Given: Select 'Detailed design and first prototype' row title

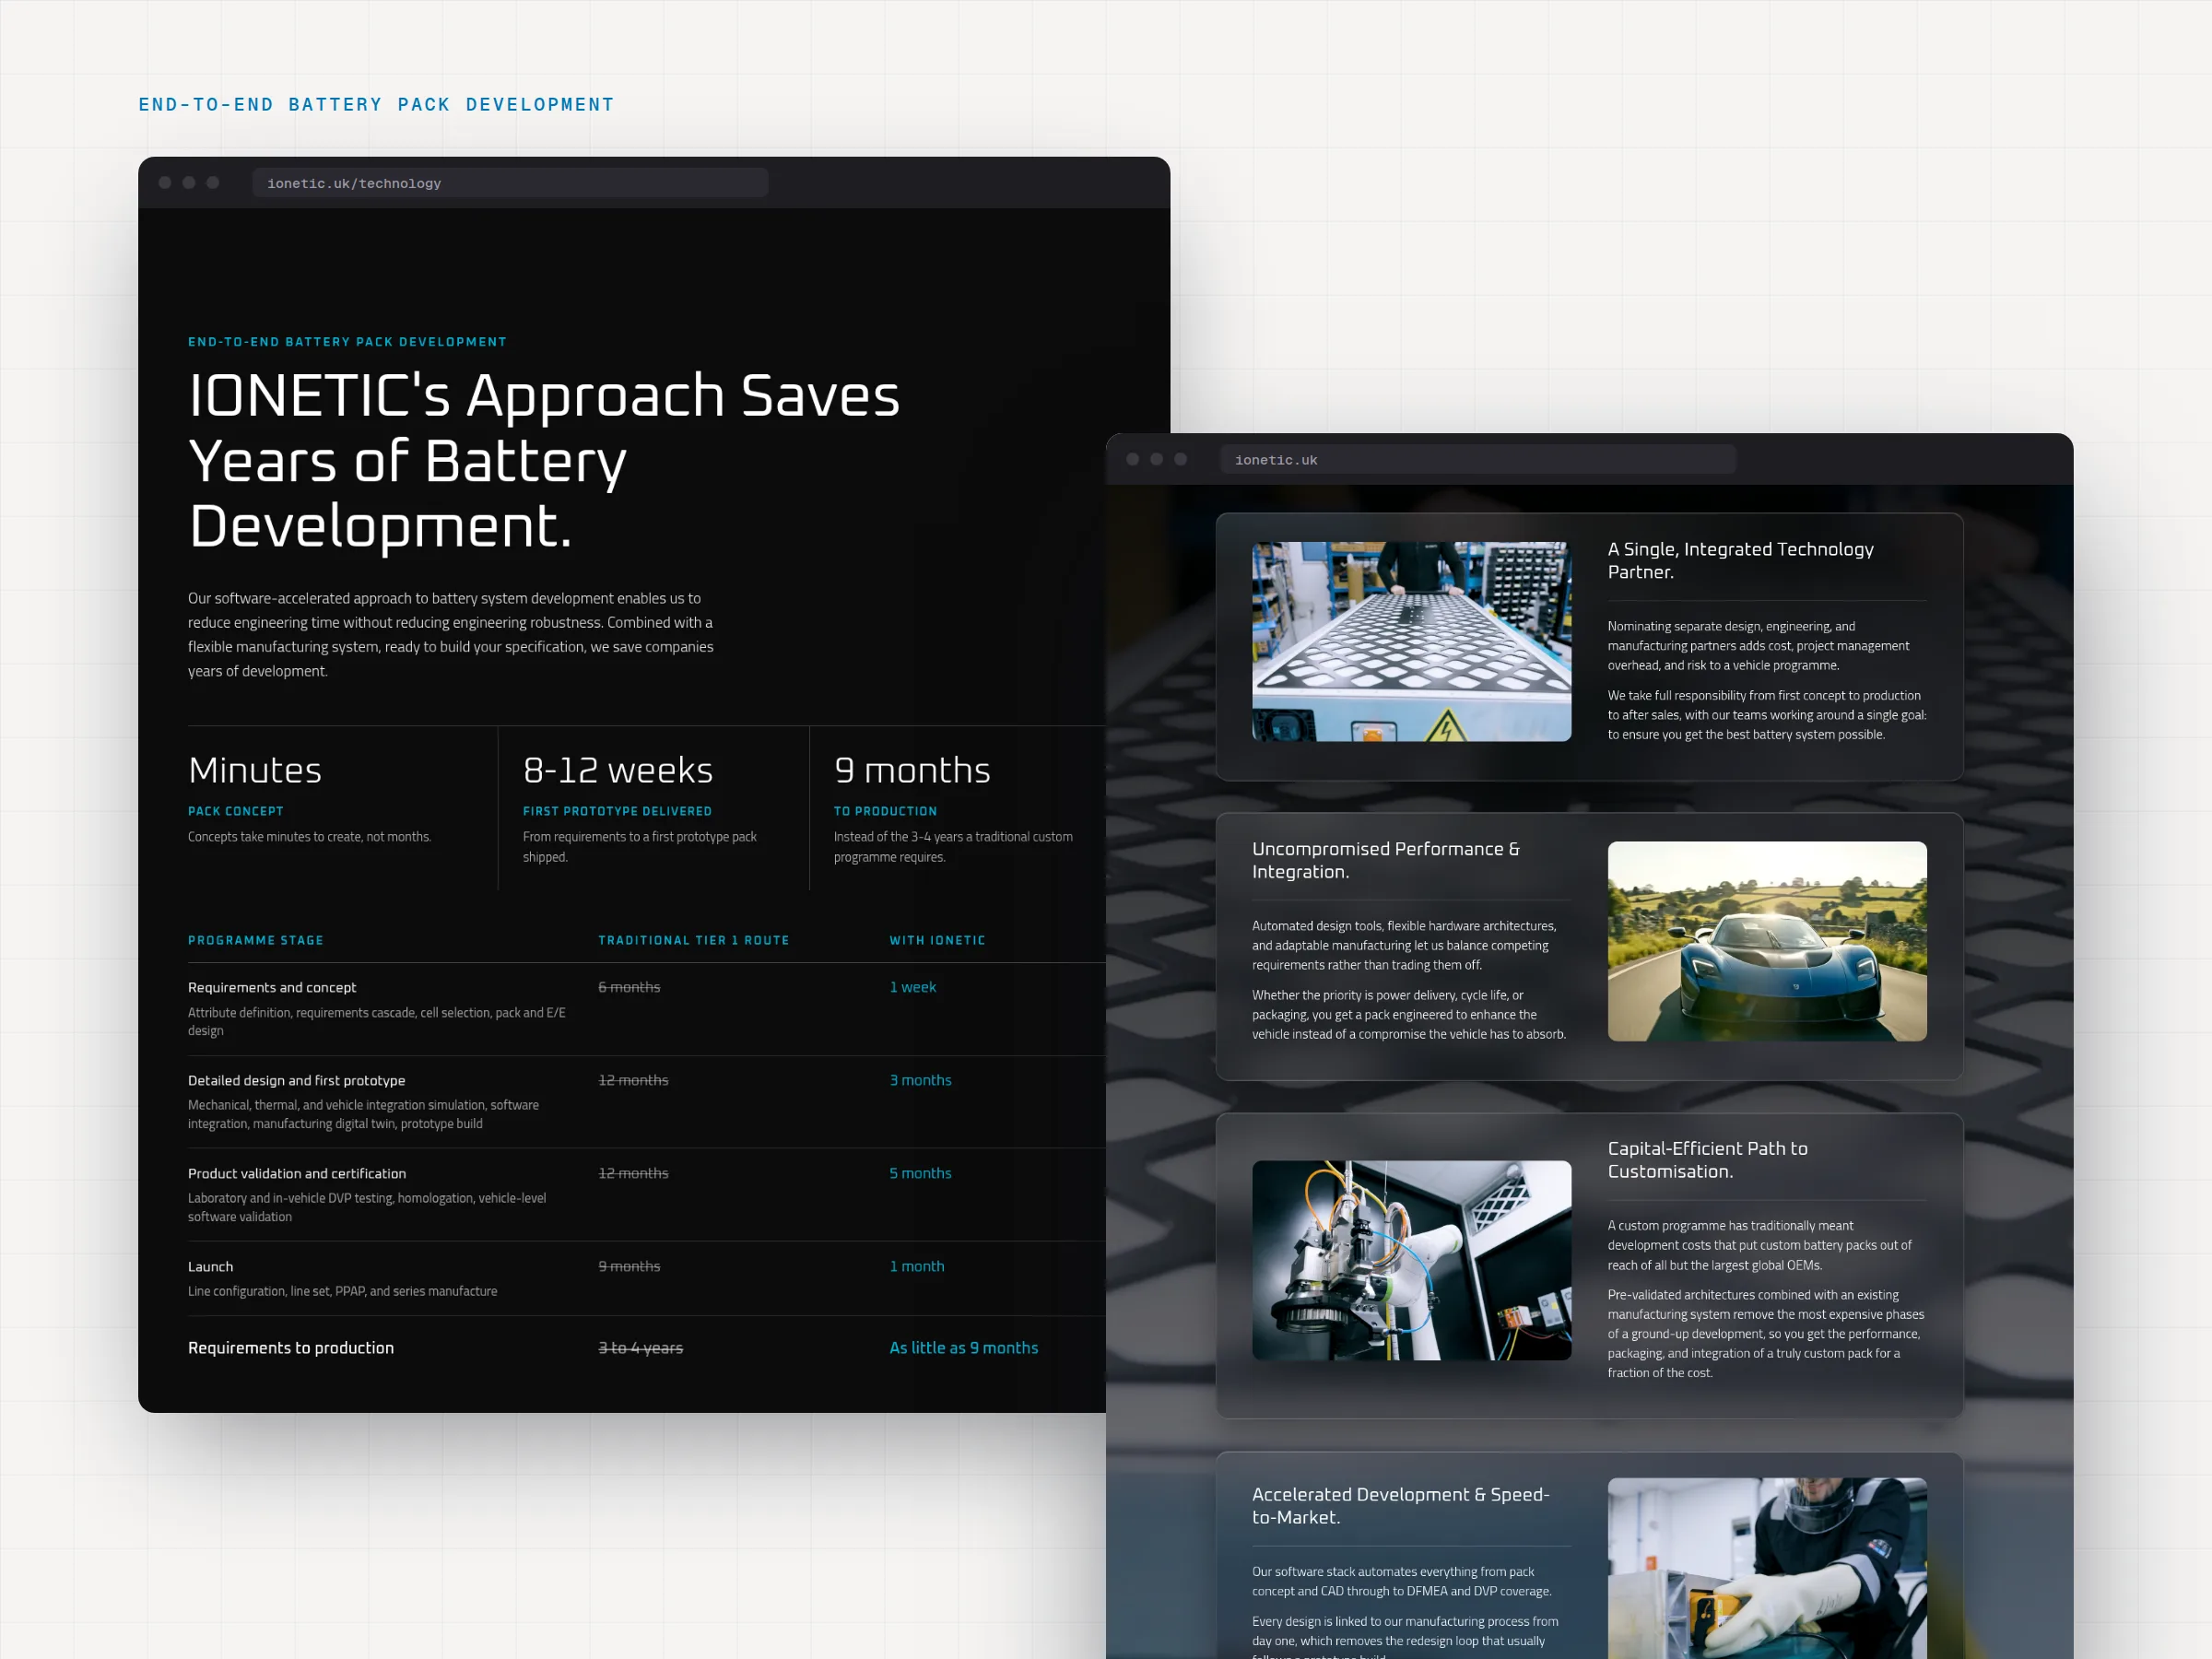Looking at the screenshot, I should pyautogui.click(x=297, y=1080).
